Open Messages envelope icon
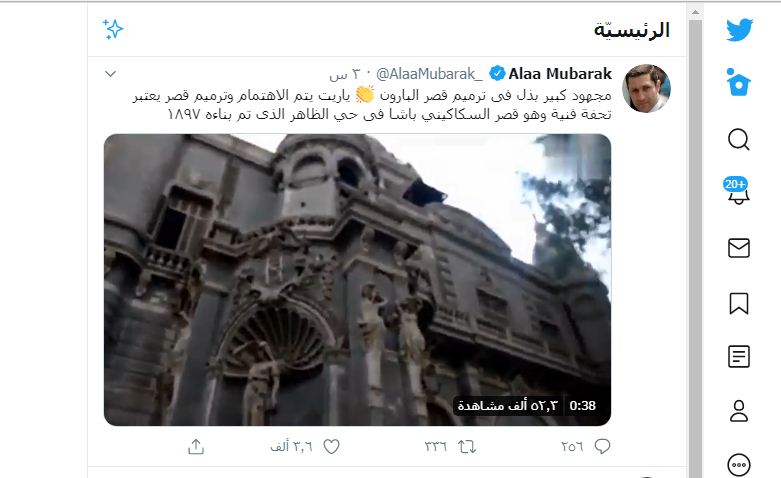Image resolution: width=781 pixels, height=478 pixels. point(739,248)
